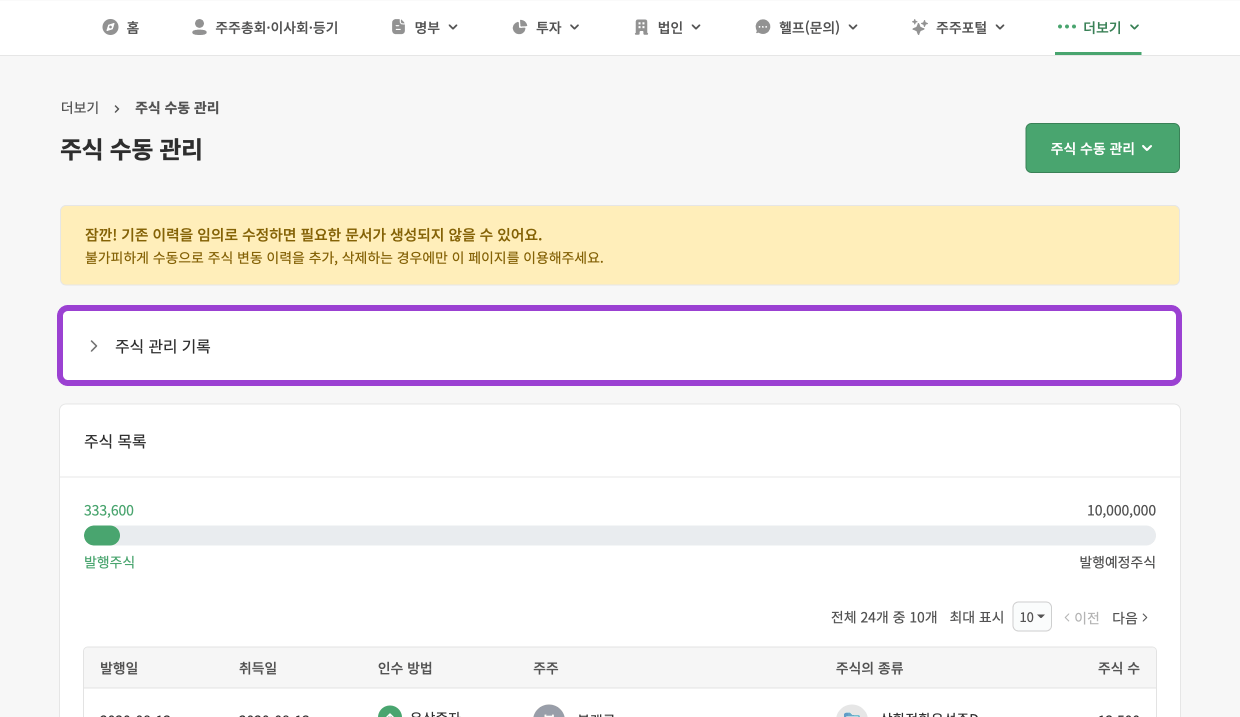This screenshot has width=1240, height=717.
Task: Click the building icon beside 법인
Action: pyautogui.click(x=641, y=27)
